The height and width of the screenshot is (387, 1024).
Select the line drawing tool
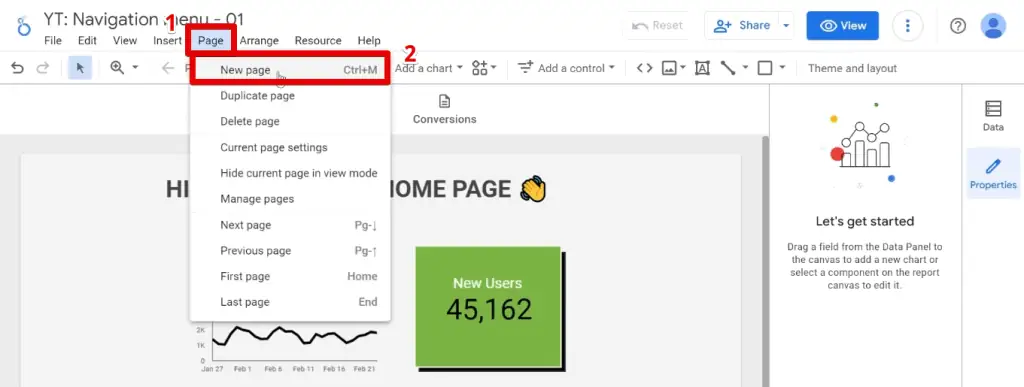(728, 68)
